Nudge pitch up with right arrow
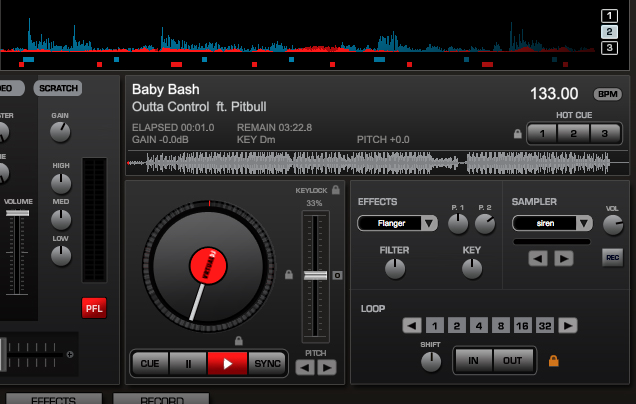Viewport: 636px width, 404px height. [327, 367]
